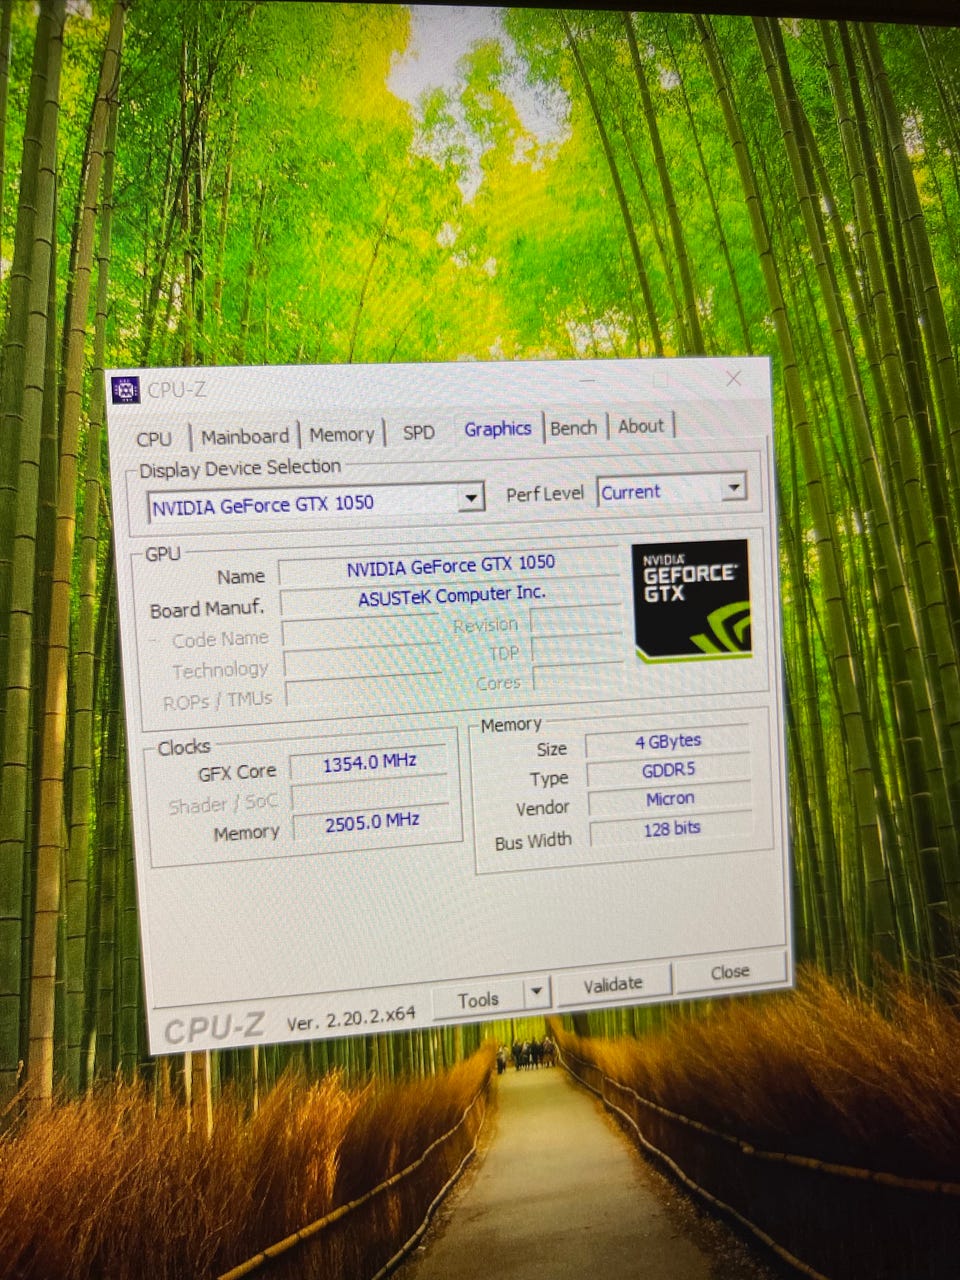Click the Close button at bottom
The image size is (960, 1280).
tap(729, 972)
